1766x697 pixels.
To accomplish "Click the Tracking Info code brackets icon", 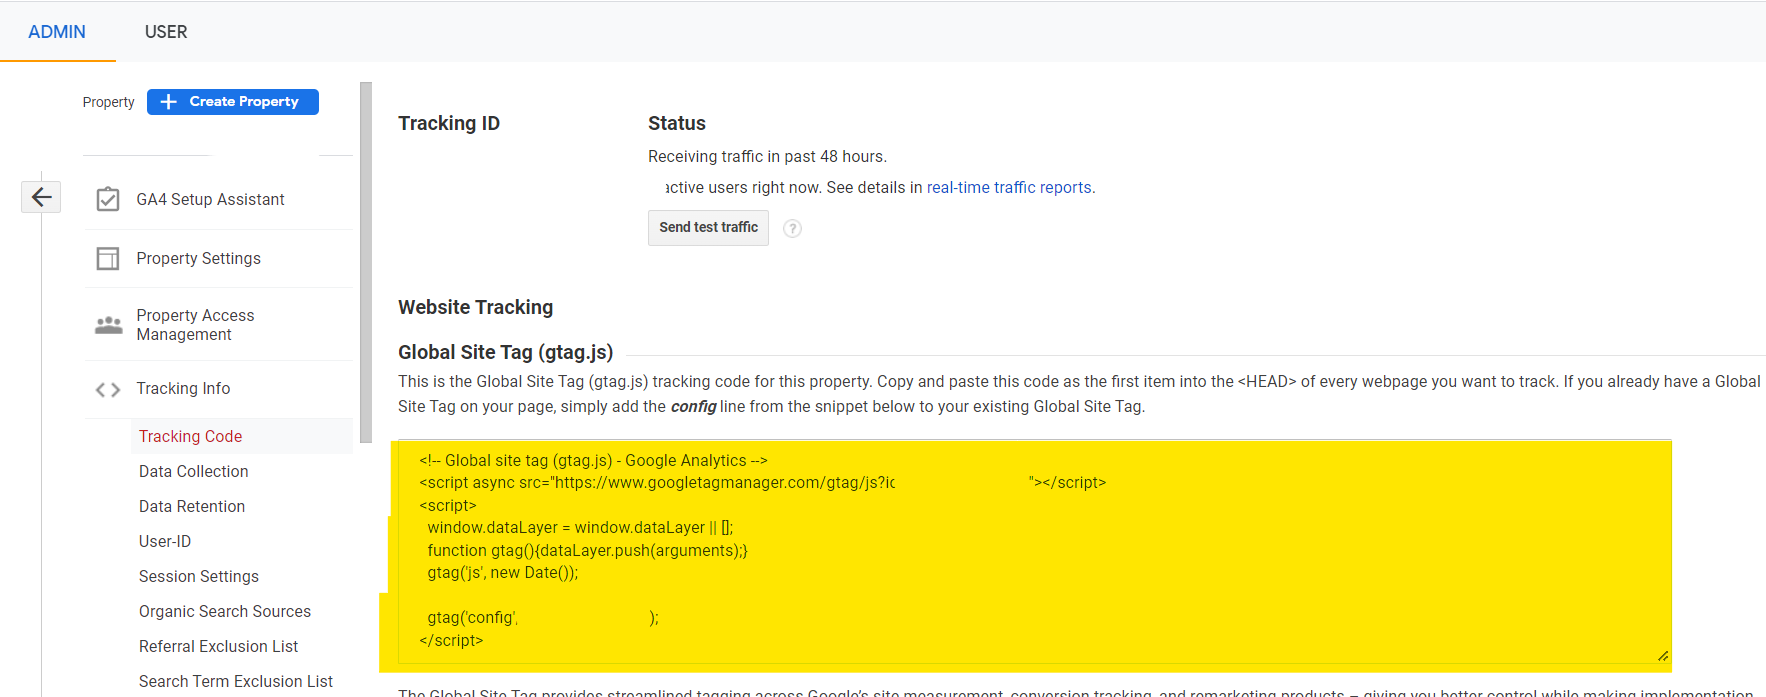I will 108,389.
